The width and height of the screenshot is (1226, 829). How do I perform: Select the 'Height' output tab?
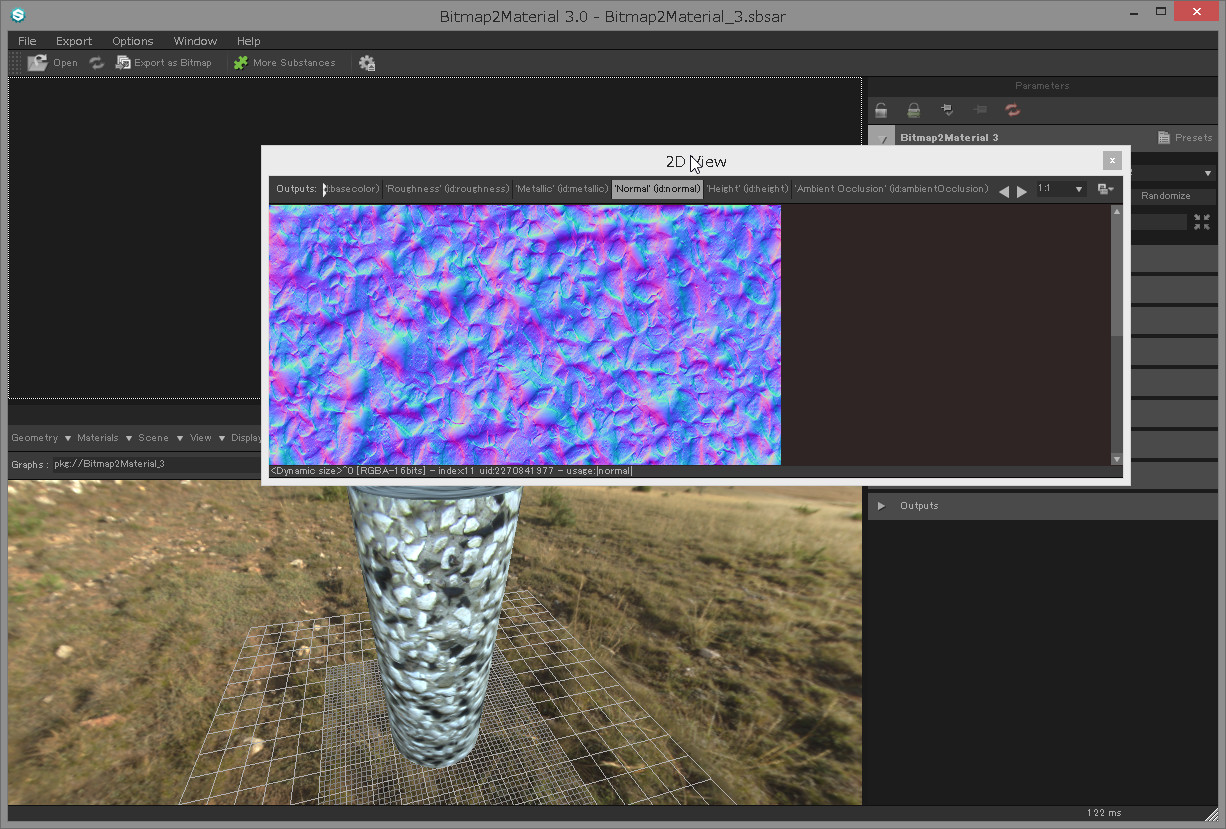(x=747, y=189)
